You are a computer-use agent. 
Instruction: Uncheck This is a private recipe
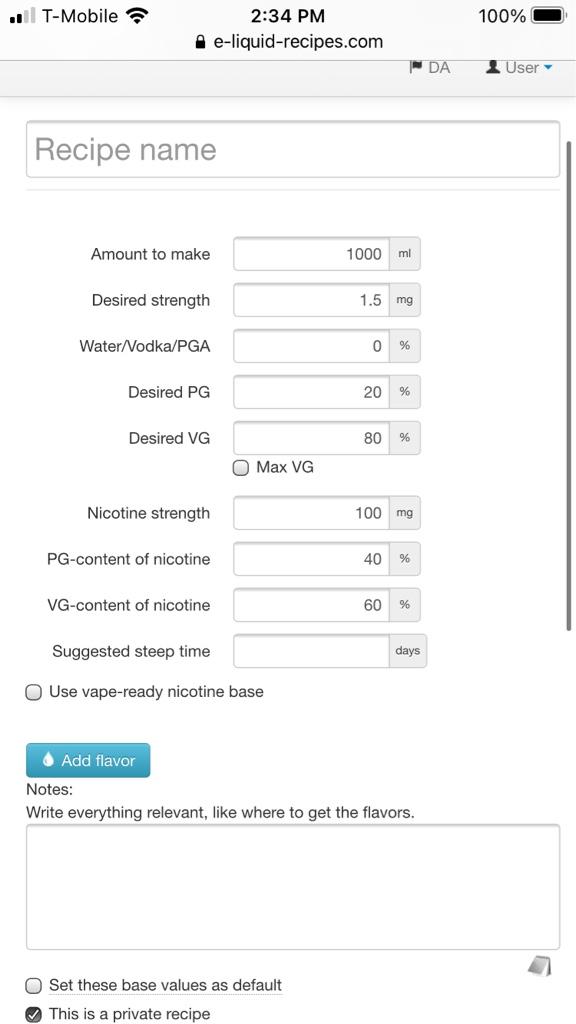33,1014
